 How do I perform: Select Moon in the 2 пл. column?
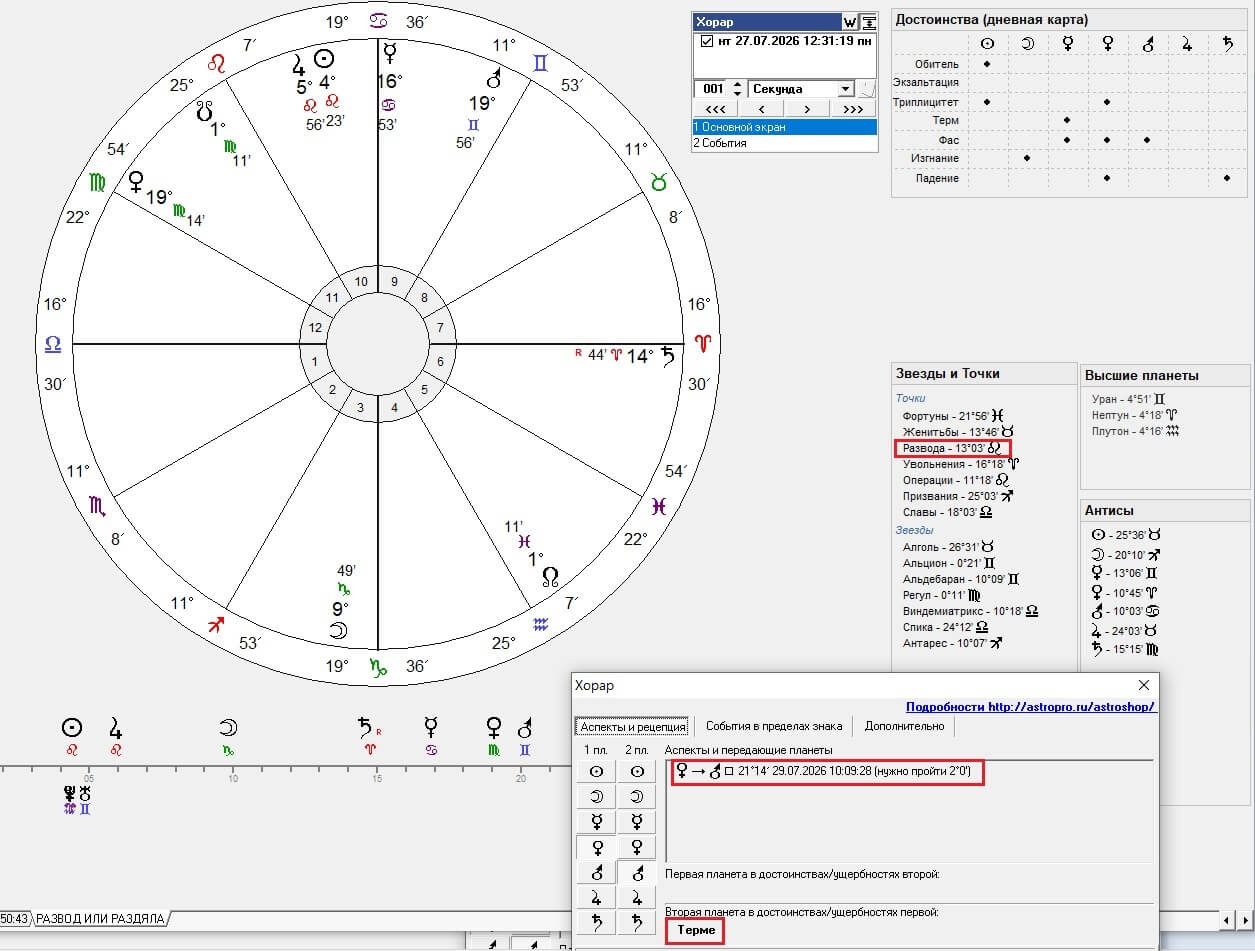[636, 797]
